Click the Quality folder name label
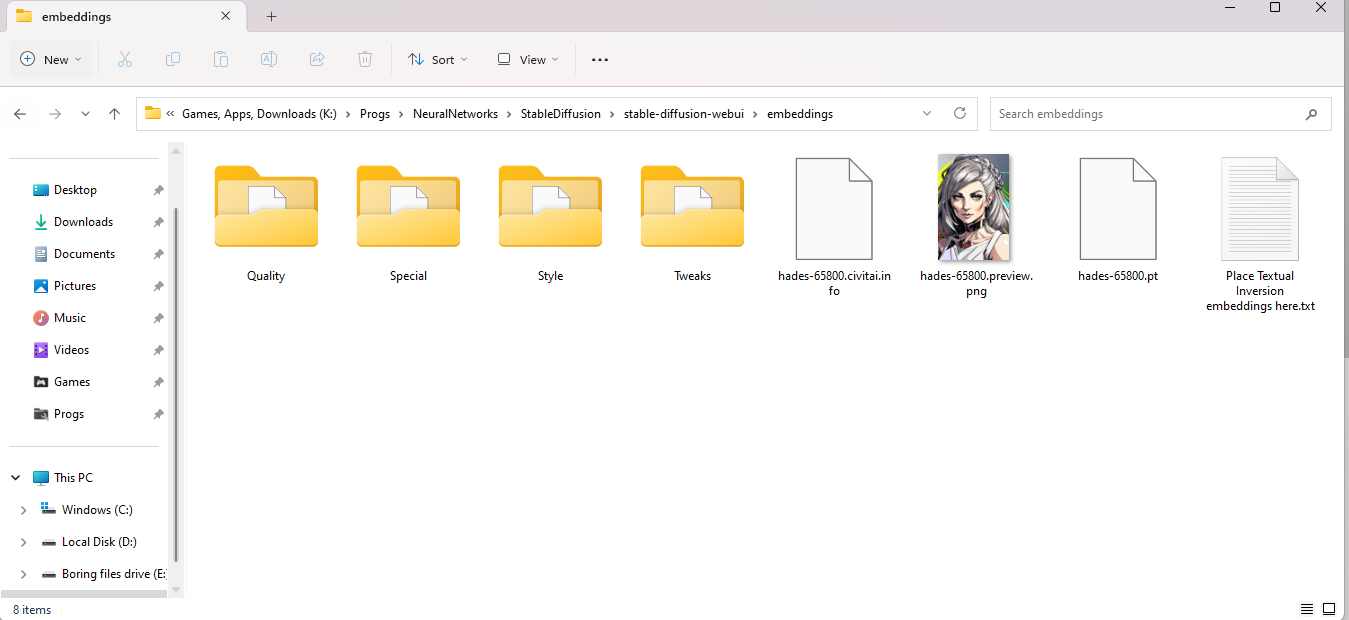 (x=266, y=276)
